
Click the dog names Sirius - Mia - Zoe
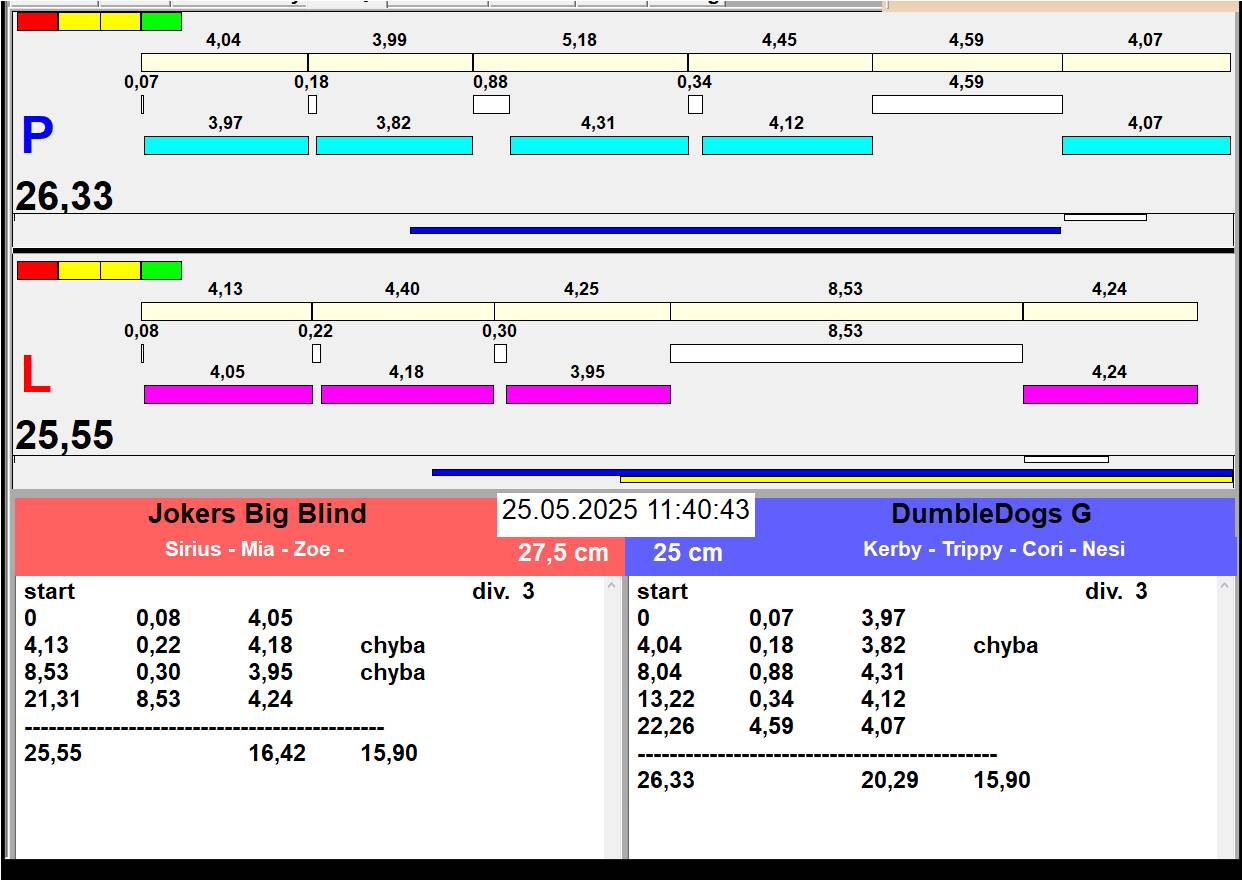[x=255, y=549]
